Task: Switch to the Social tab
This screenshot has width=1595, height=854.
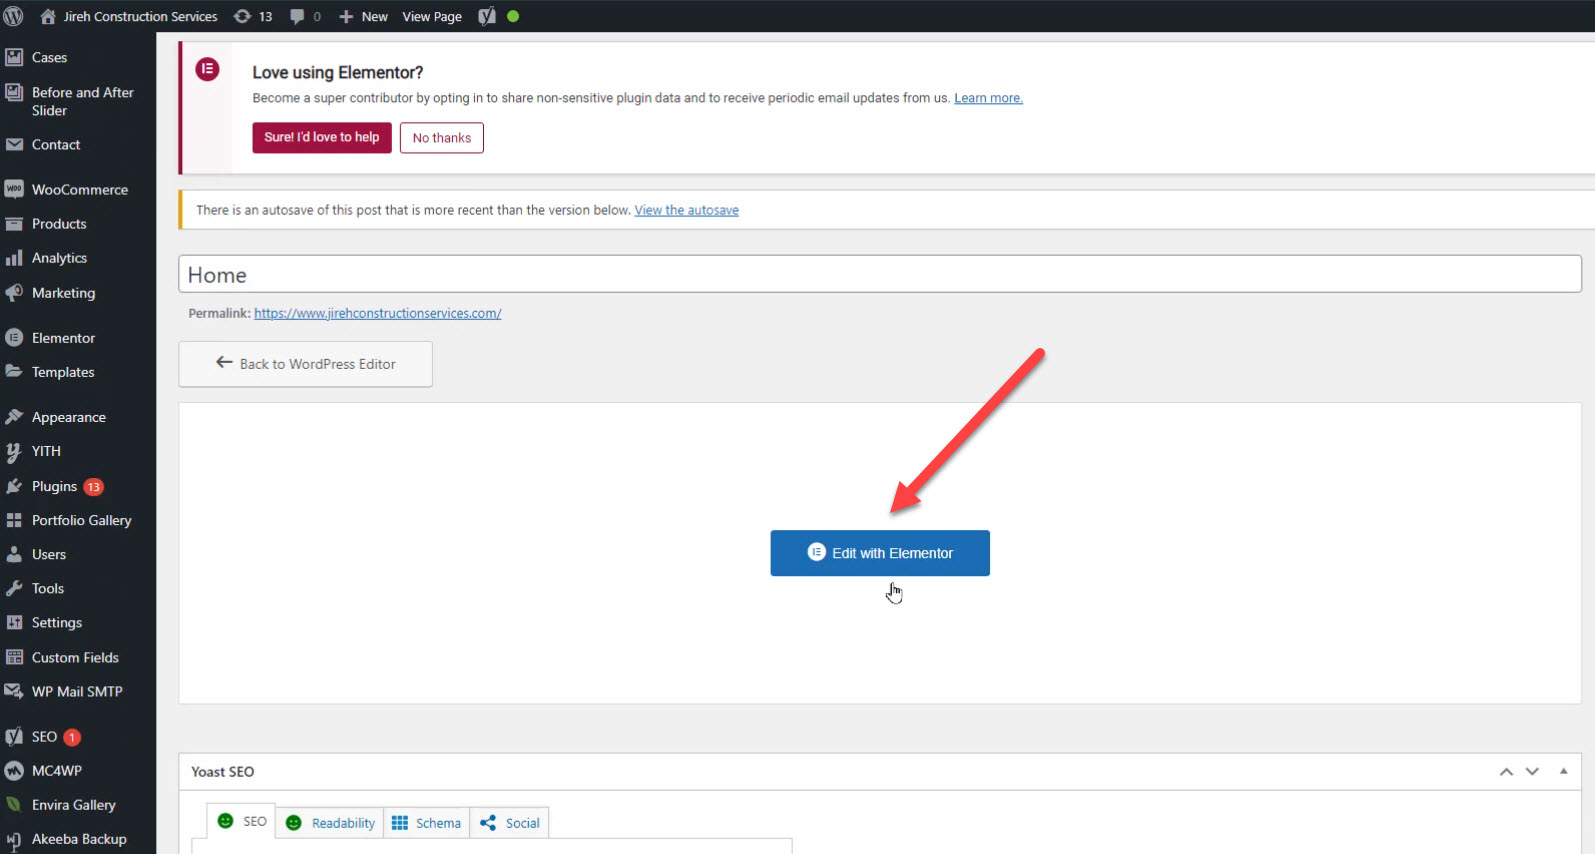Action: [509, 823]
